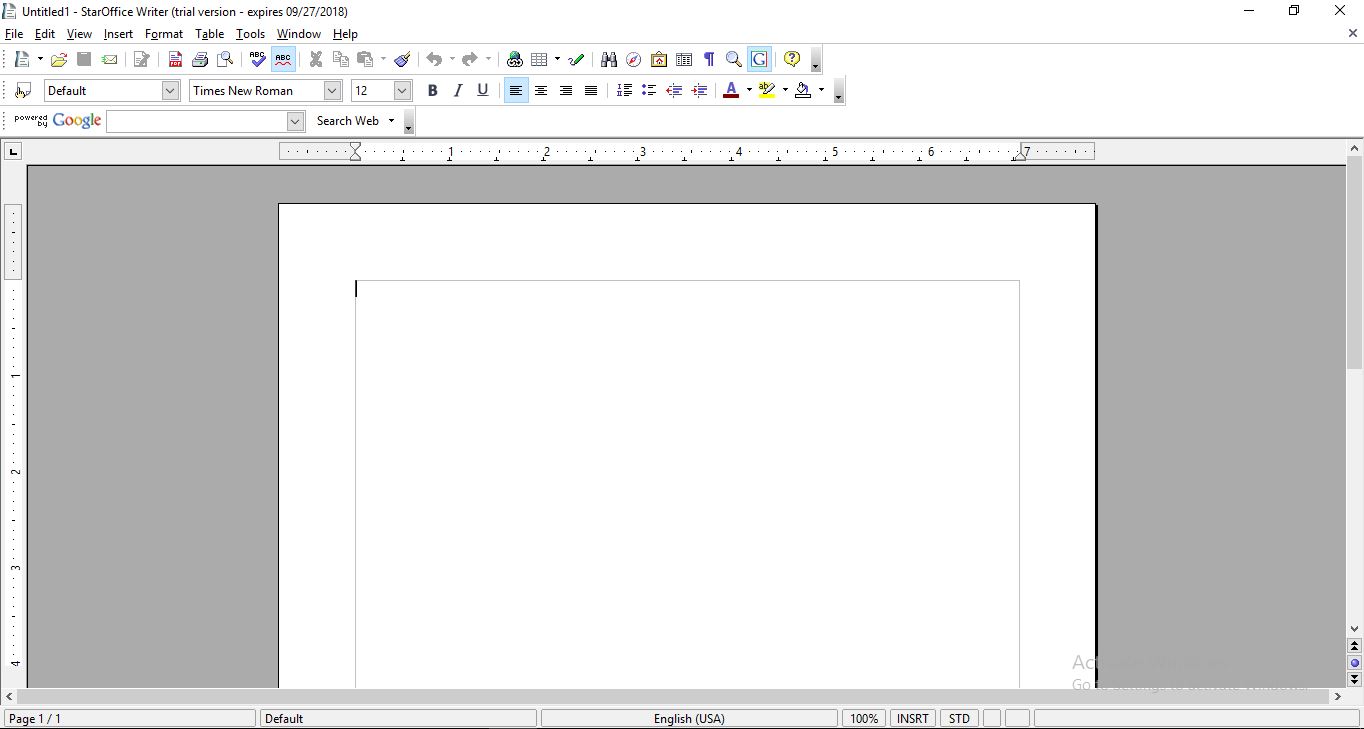Image resolution: width=1364 pixels, height=729 pixels.
Task: Open the Table menu
Action: (x=209, y=33)
